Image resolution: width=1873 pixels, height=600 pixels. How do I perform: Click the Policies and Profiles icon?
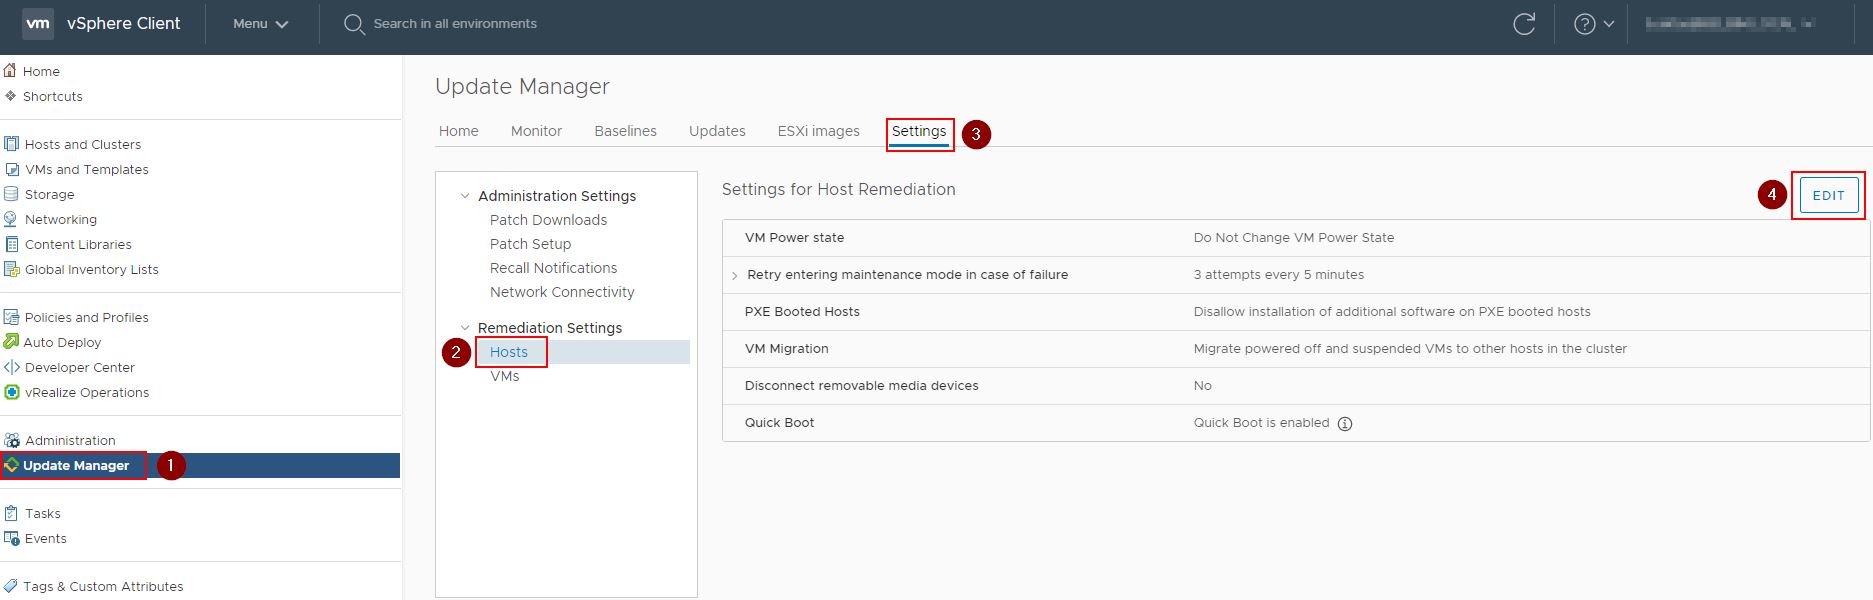coord(11,317)
